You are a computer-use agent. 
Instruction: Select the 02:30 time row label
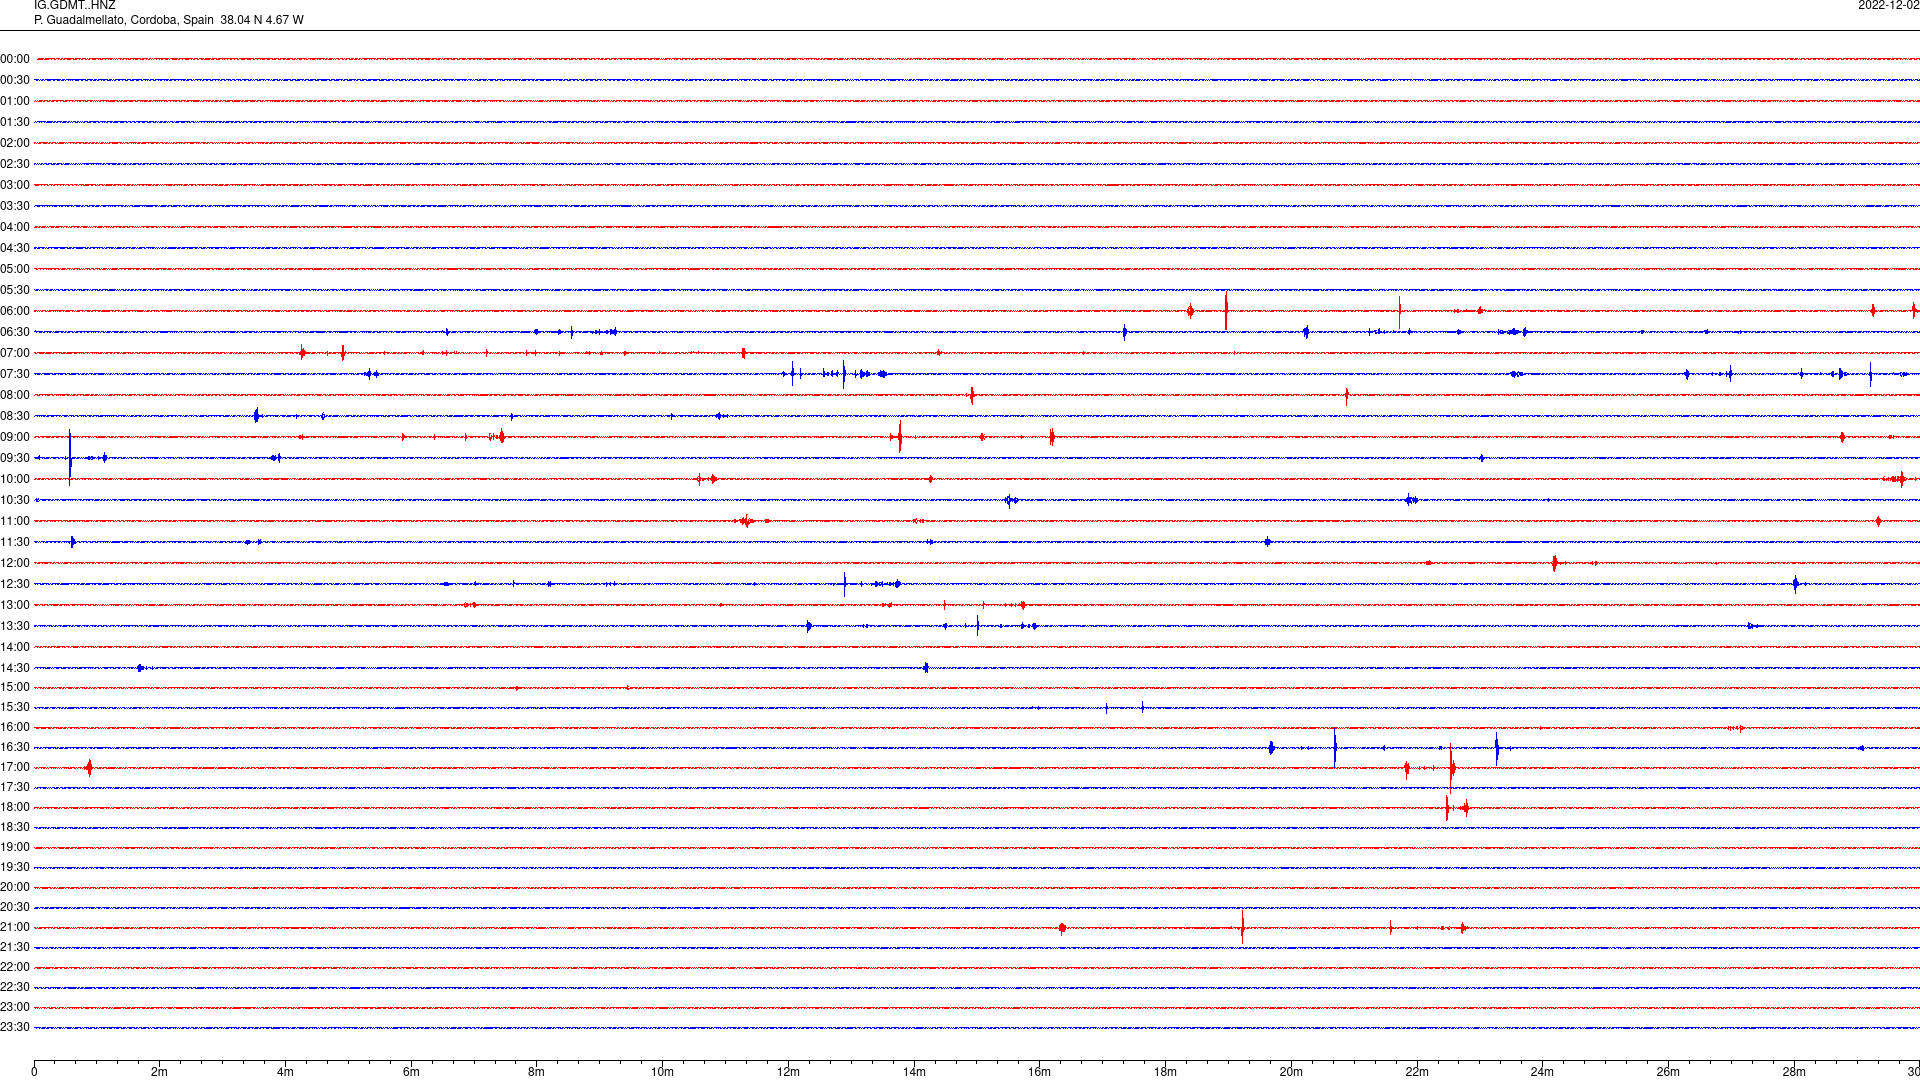(x=15, y=164)
